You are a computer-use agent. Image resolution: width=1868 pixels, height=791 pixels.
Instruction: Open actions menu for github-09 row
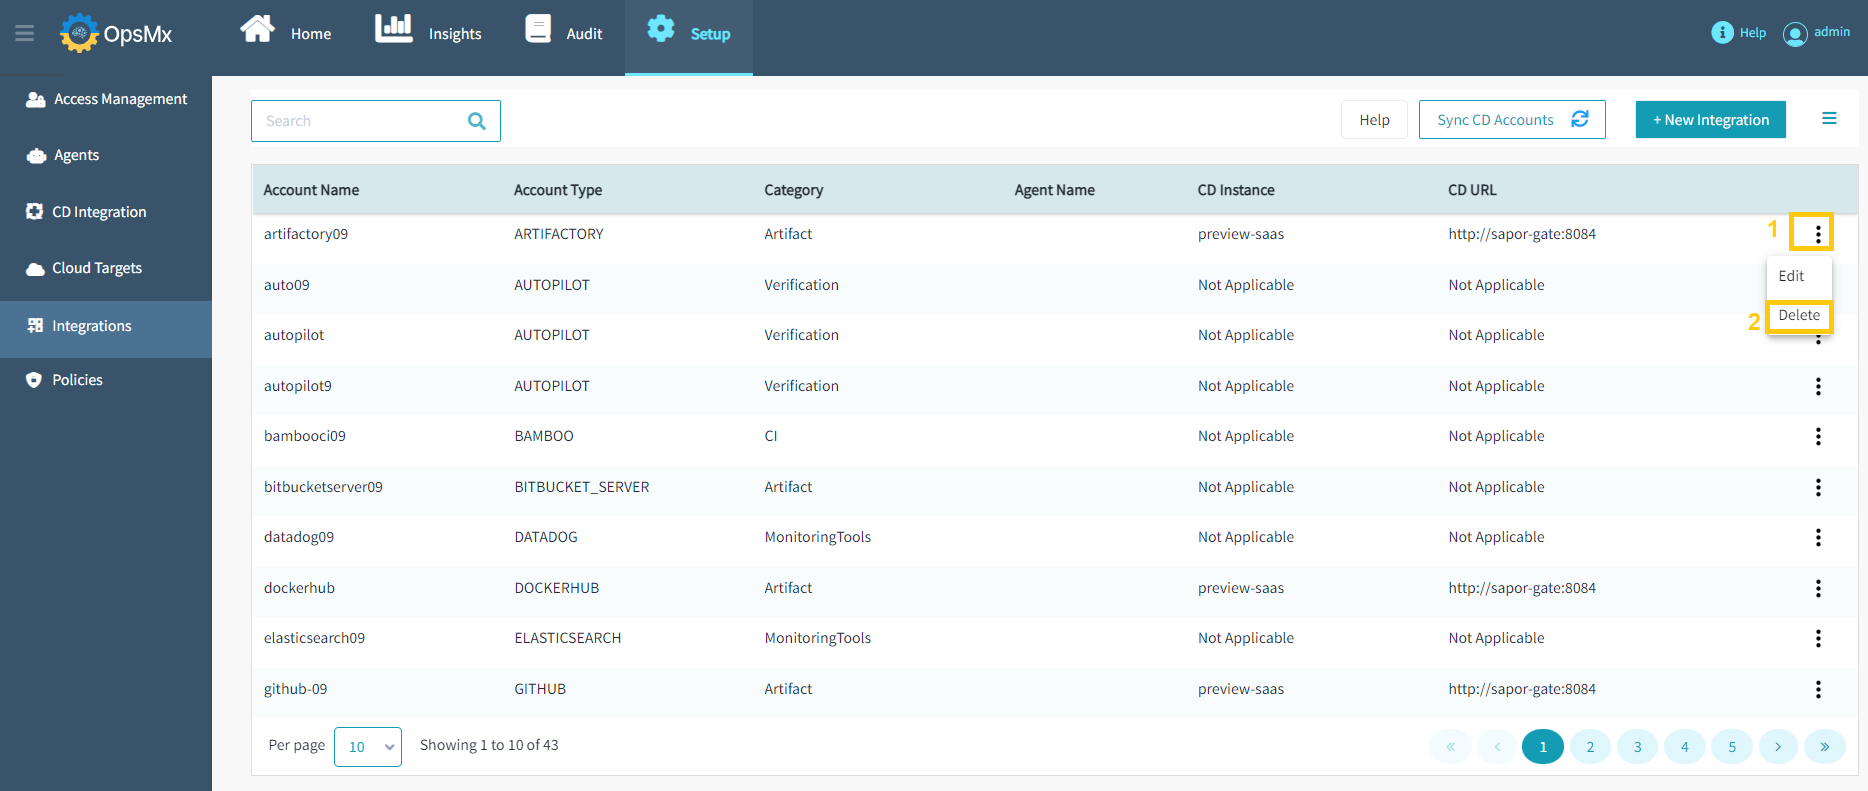pyautogui.click(x=1818, y=689)
